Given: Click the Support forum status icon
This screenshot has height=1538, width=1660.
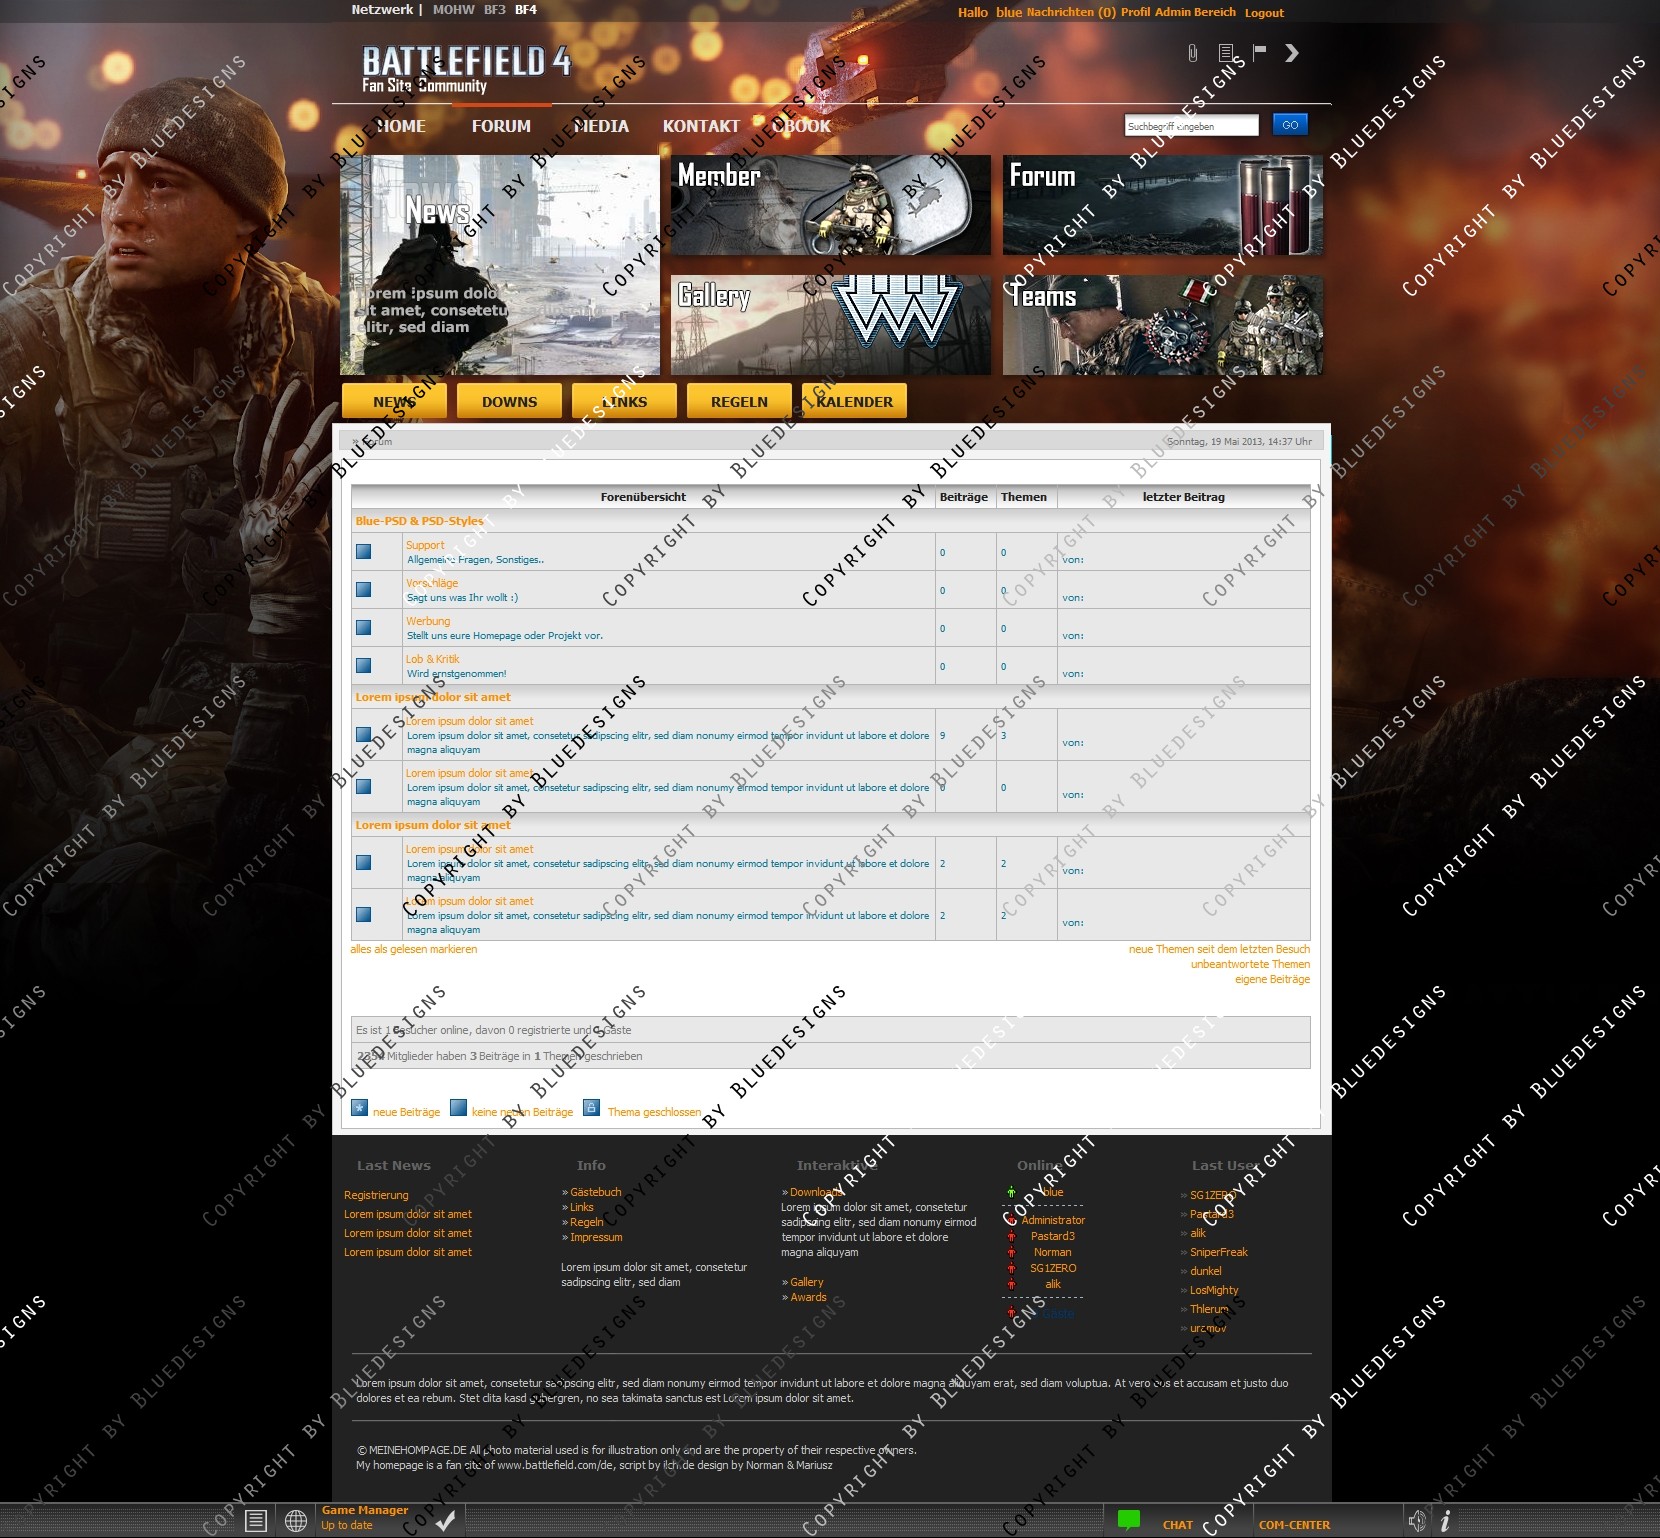Looking at the screenshot, I should click(363, 552).
